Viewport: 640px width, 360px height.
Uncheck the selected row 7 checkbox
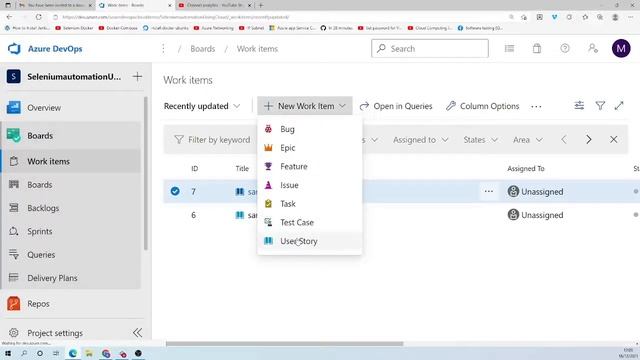175,191
